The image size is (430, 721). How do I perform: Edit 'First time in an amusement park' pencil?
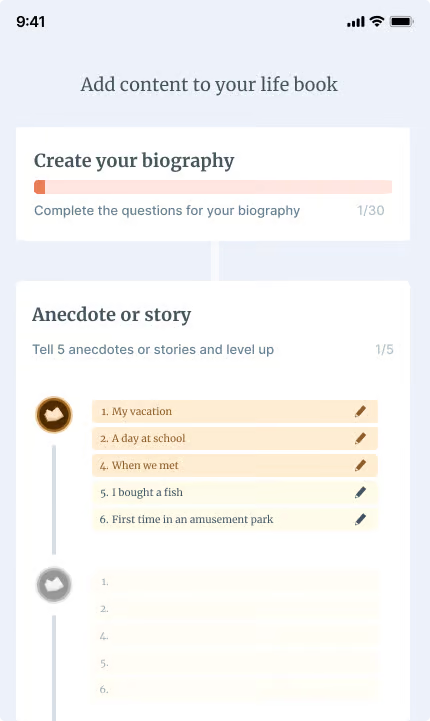coord(361,519)
